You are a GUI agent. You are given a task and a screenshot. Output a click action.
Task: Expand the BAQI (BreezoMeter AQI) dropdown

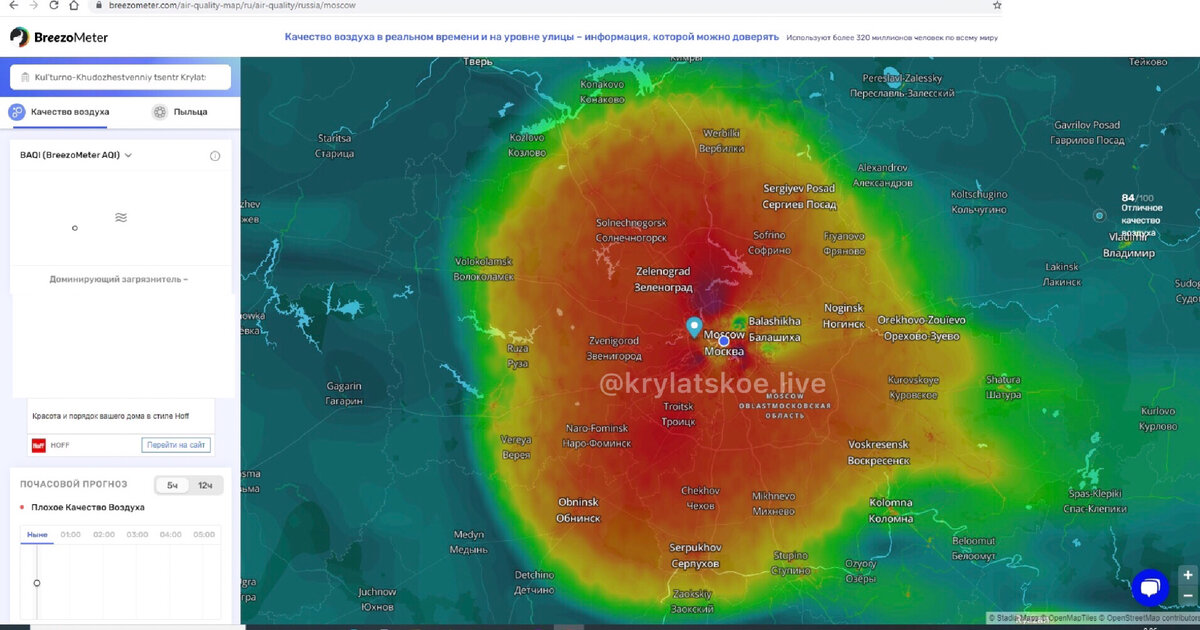click(77, 155)
